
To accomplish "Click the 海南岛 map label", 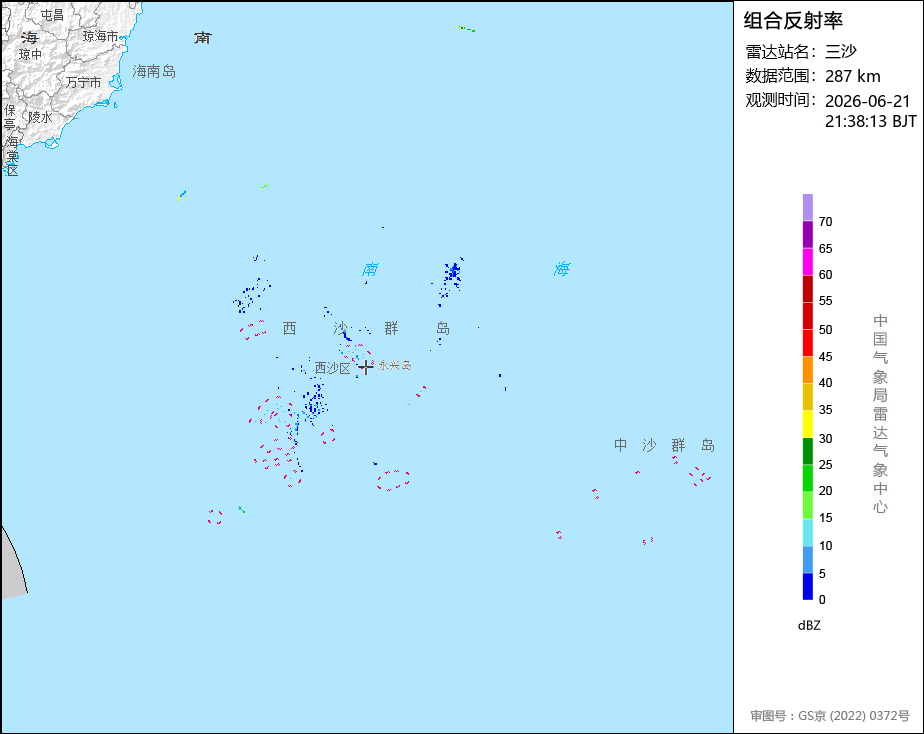I will (154, 71).
